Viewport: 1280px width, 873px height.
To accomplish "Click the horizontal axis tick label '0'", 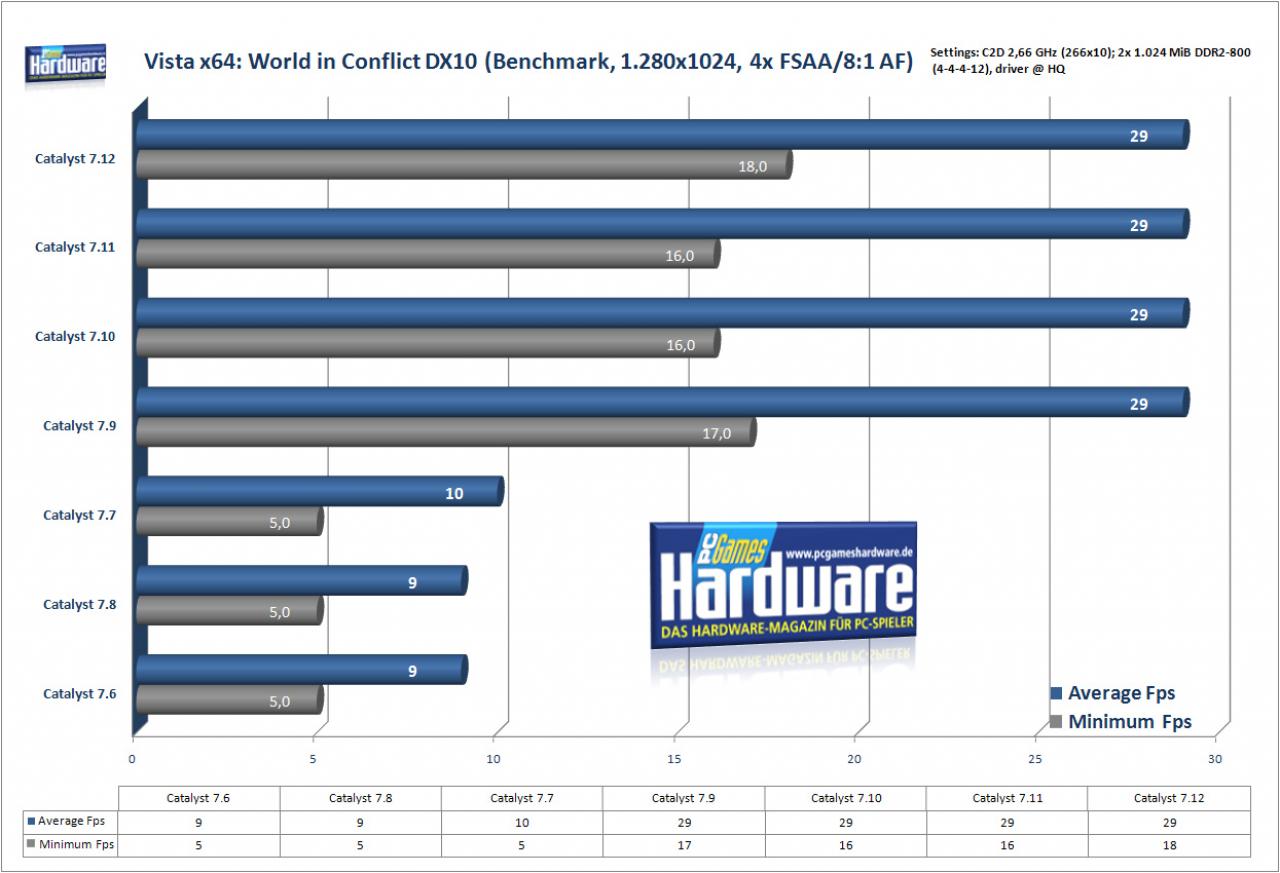I will tap(133, 759).
